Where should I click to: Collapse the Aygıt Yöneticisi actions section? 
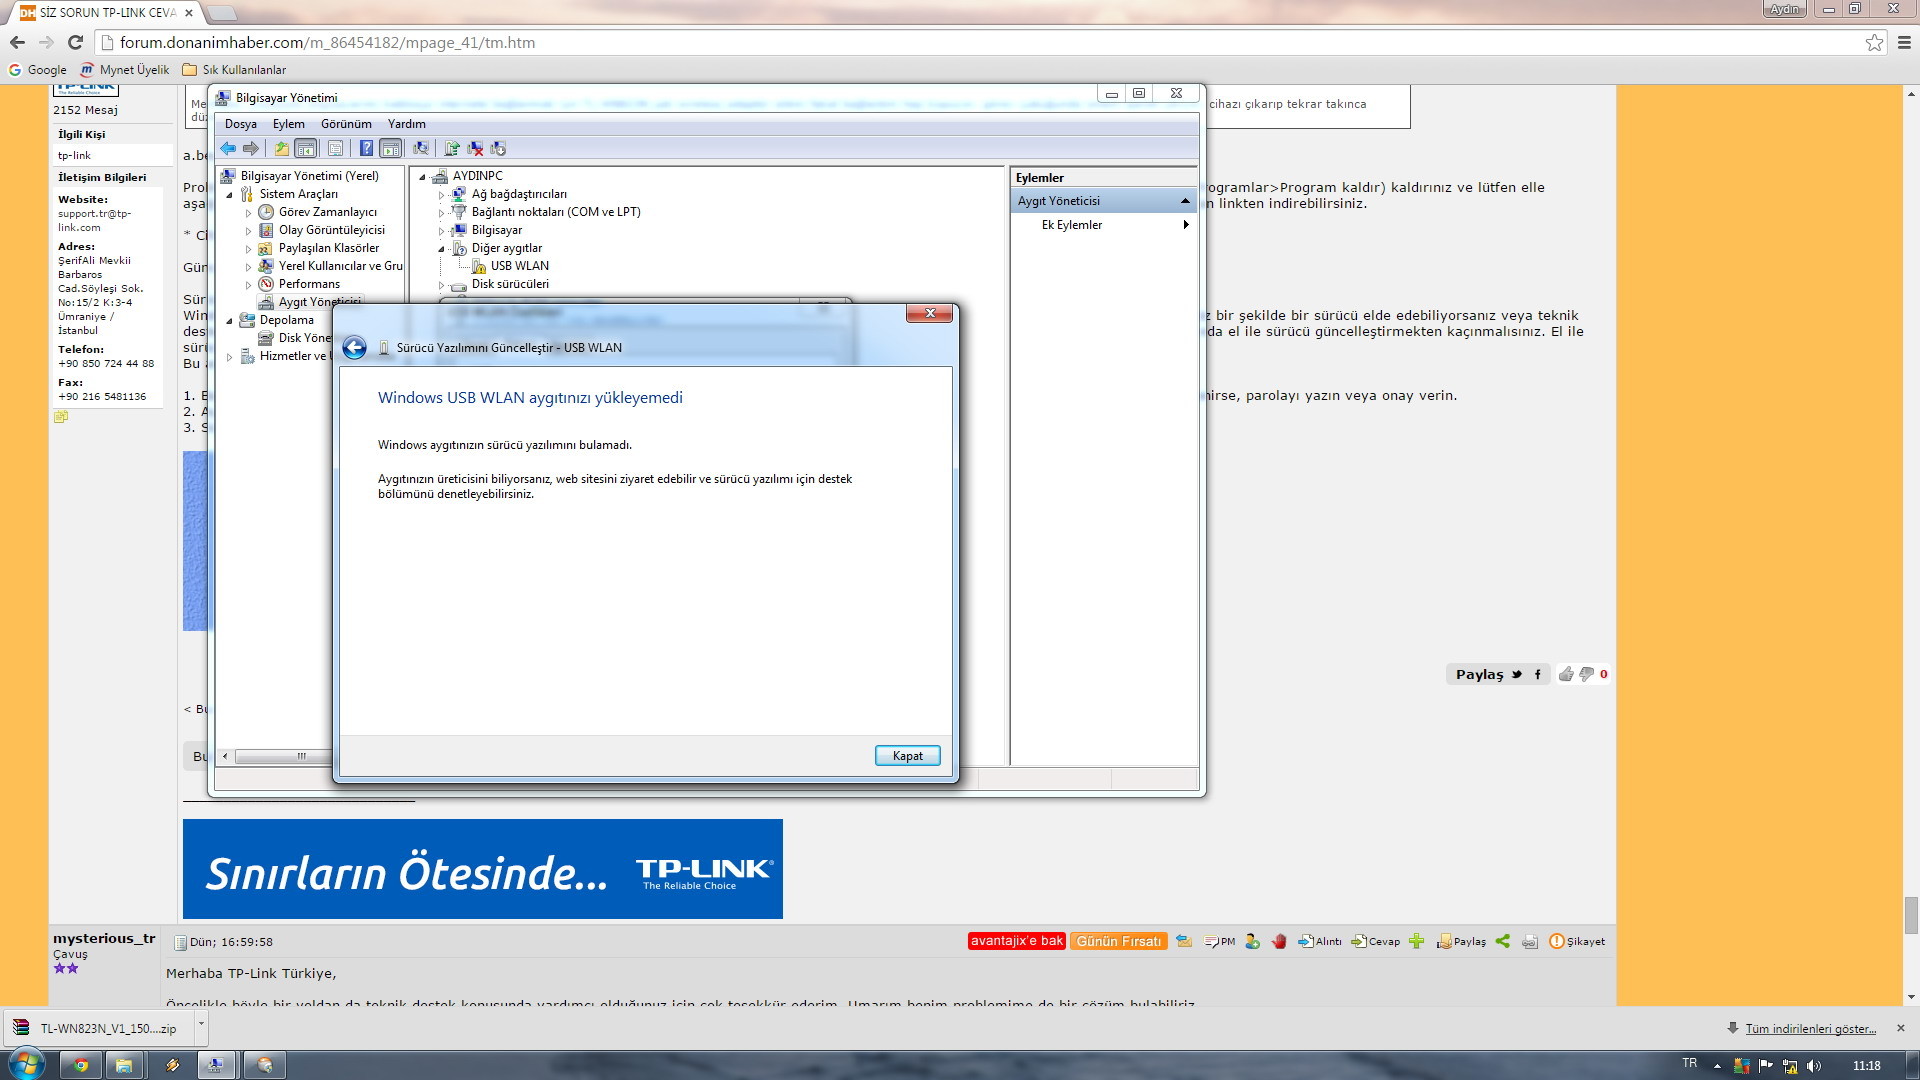(x=1185, y=201)
